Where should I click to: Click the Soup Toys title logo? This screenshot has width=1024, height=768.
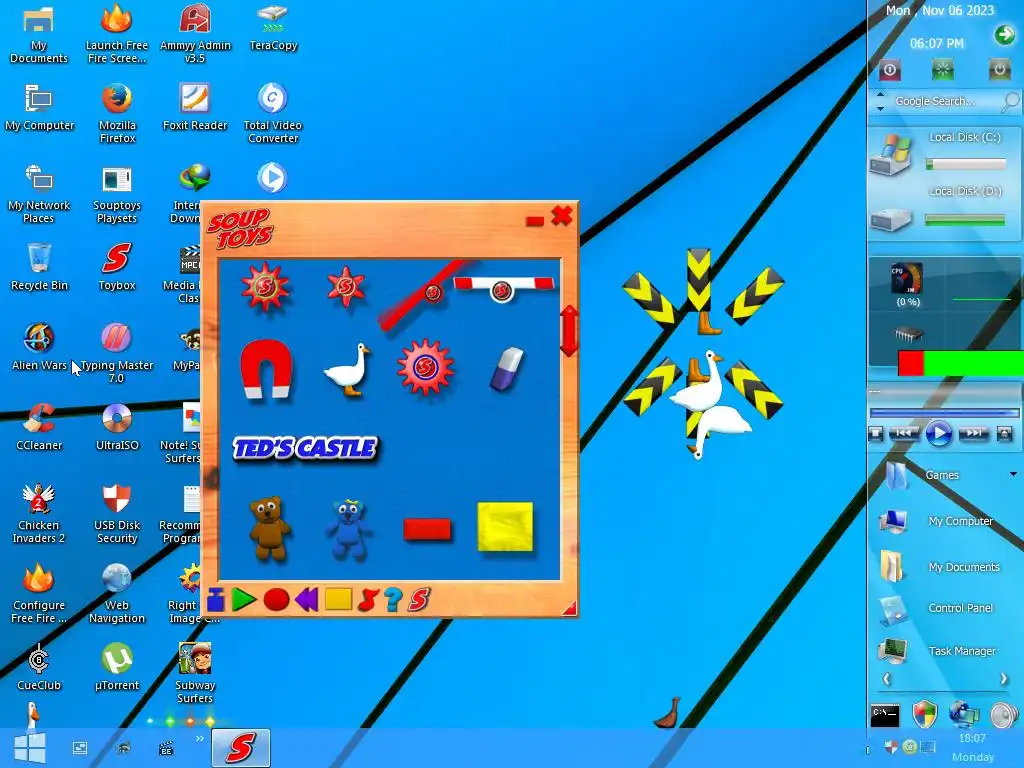[x=241, y=228]
